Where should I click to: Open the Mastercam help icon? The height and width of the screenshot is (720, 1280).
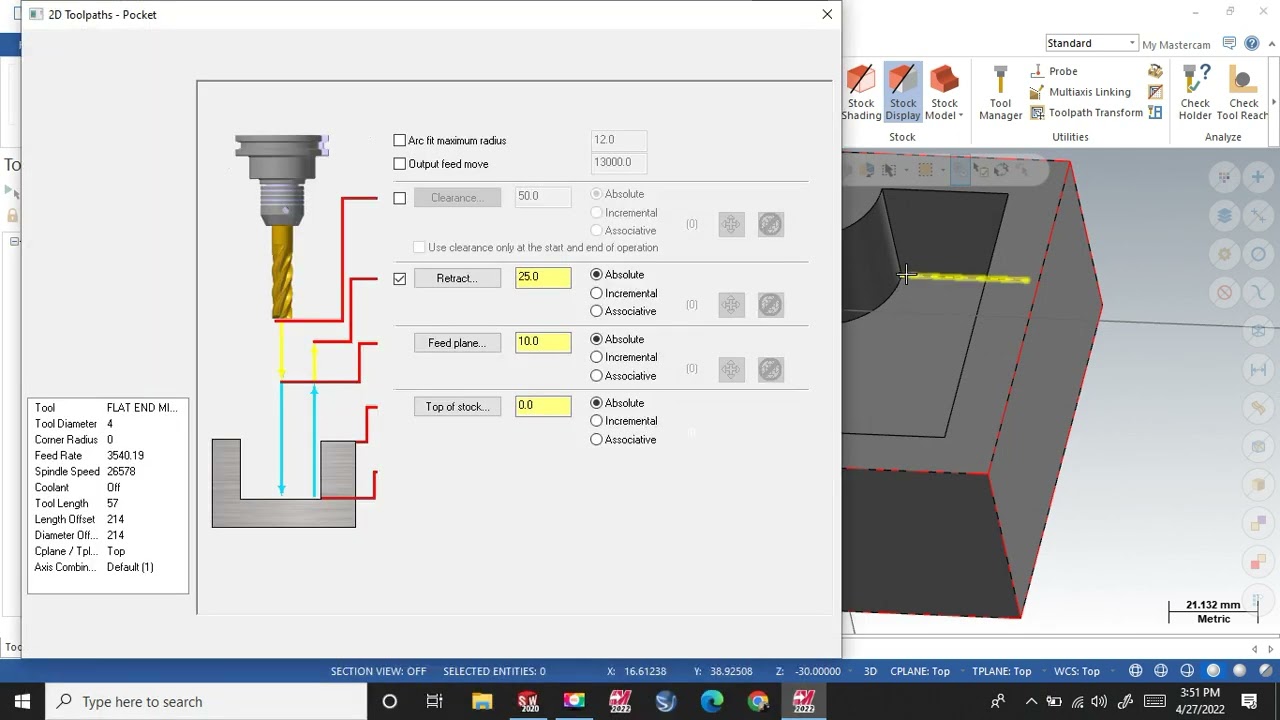coord(1252,44)
